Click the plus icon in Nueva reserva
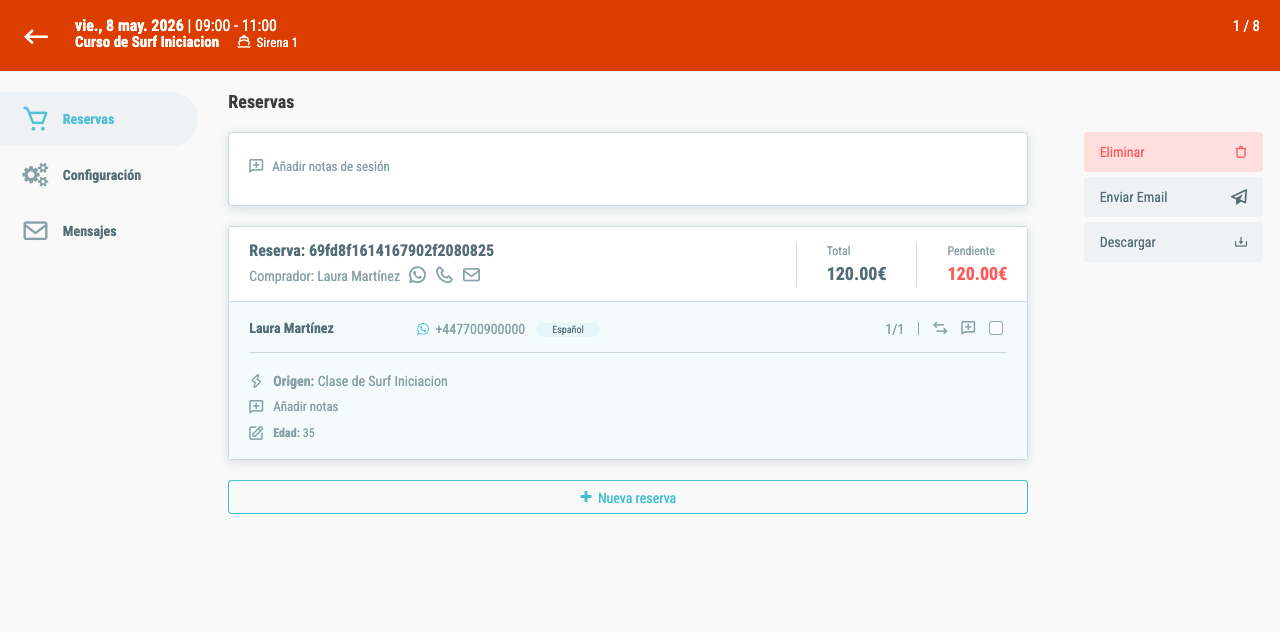 (x=586, y=497)
